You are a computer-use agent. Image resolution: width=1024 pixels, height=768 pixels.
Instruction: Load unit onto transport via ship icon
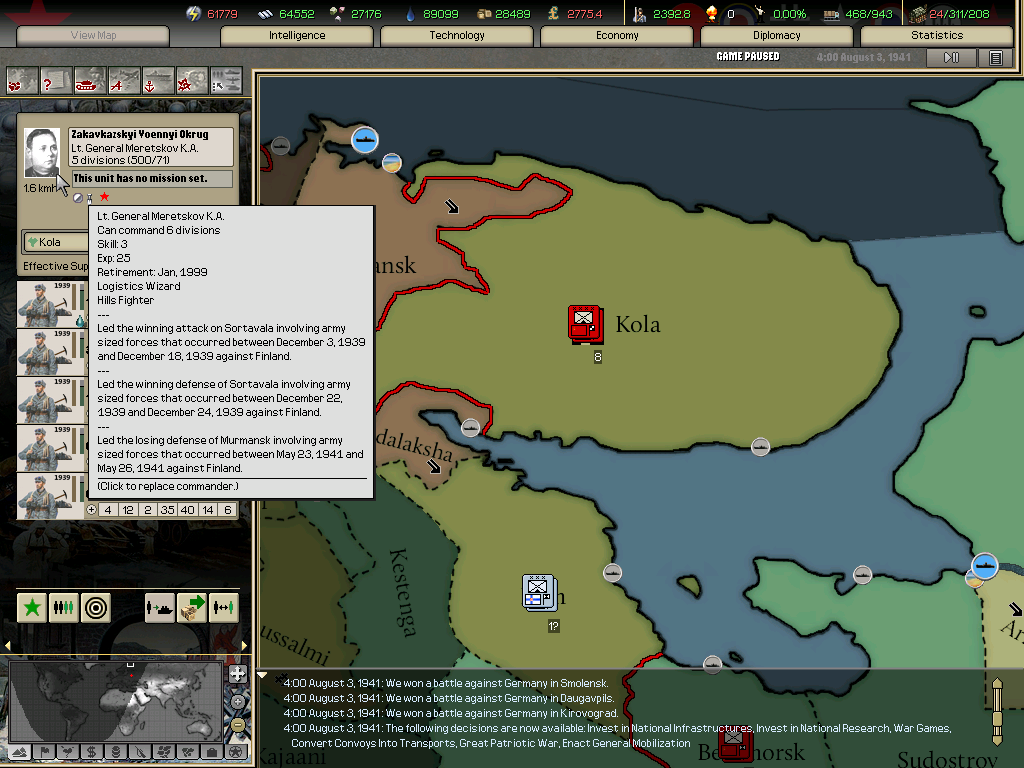click(x=159, y=608)
